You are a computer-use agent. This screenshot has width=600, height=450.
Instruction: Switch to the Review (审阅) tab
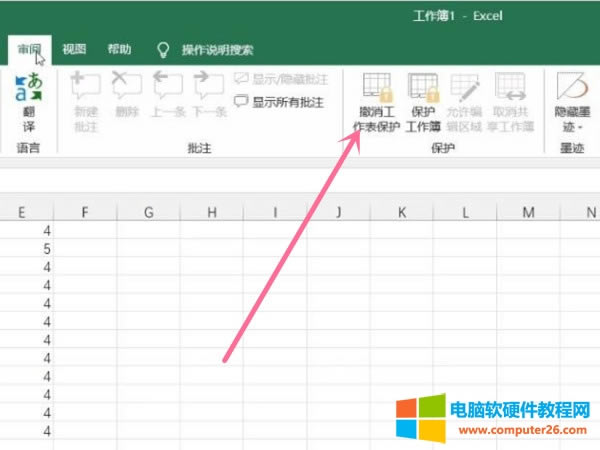(x=28, y=49)
